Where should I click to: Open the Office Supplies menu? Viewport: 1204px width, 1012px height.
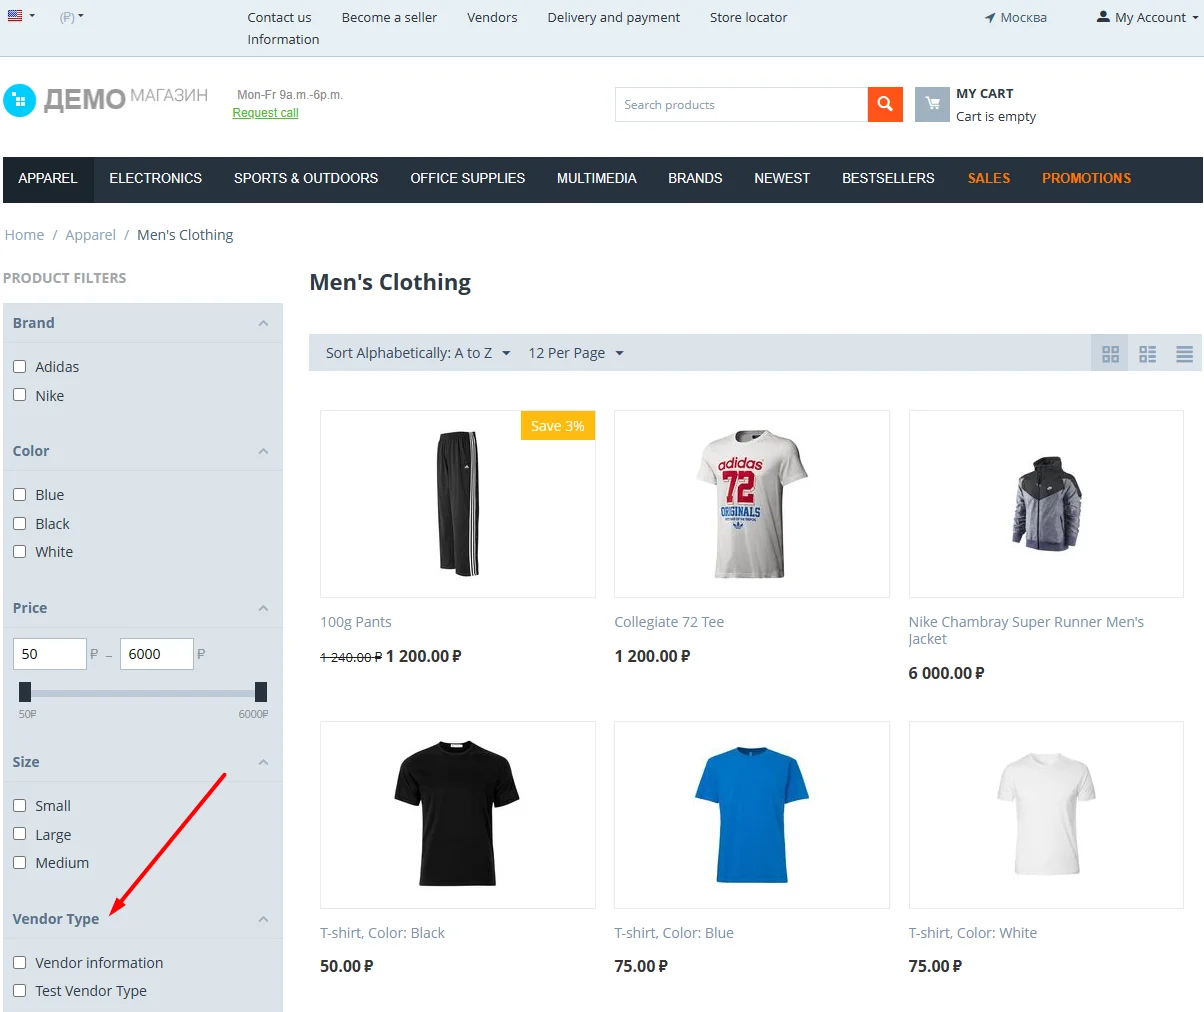point(467,178)
